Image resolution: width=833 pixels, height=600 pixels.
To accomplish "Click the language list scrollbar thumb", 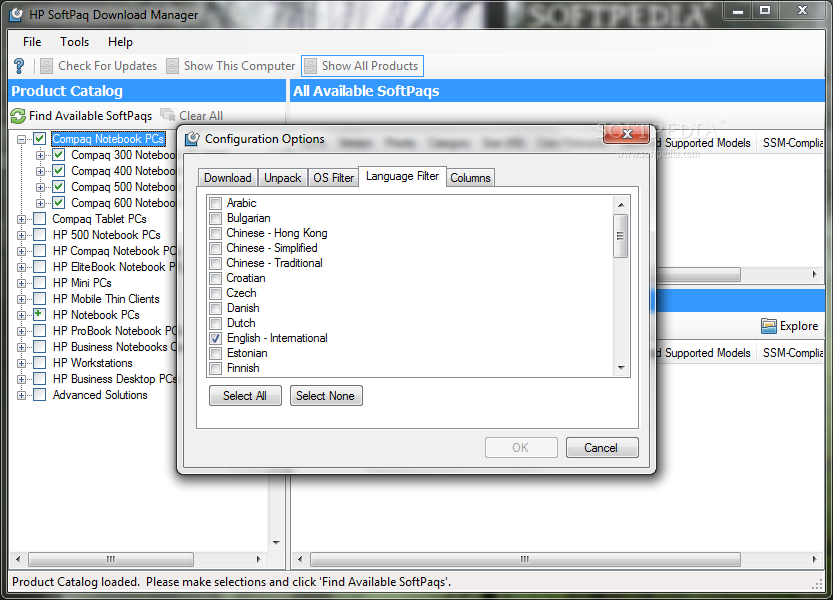I will click(x=620, y=236).
